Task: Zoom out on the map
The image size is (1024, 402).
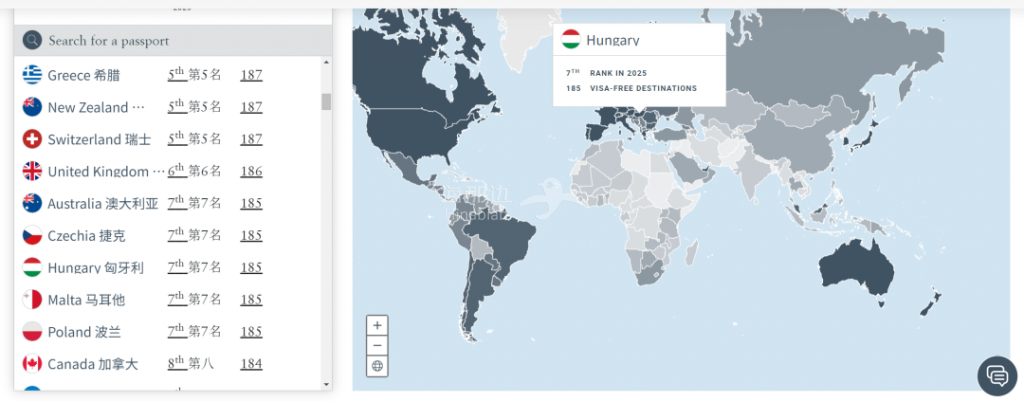Action: tap(377, 345)
